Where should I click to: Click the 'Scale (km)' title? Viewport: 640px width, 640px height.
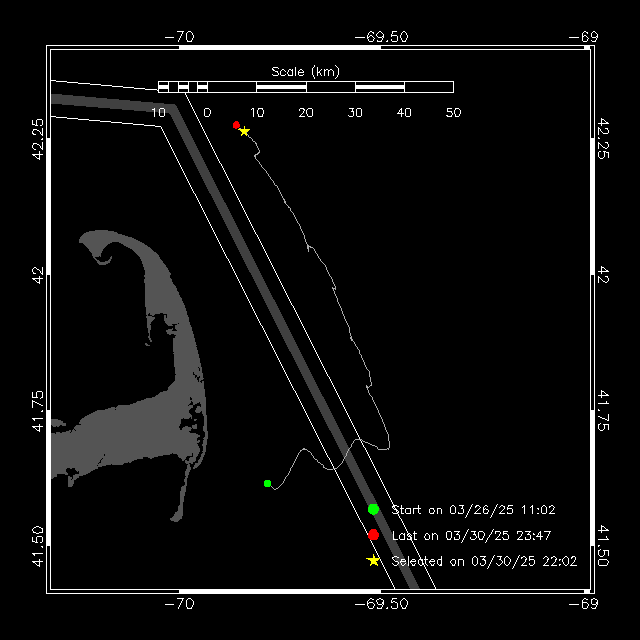[305, 72]
